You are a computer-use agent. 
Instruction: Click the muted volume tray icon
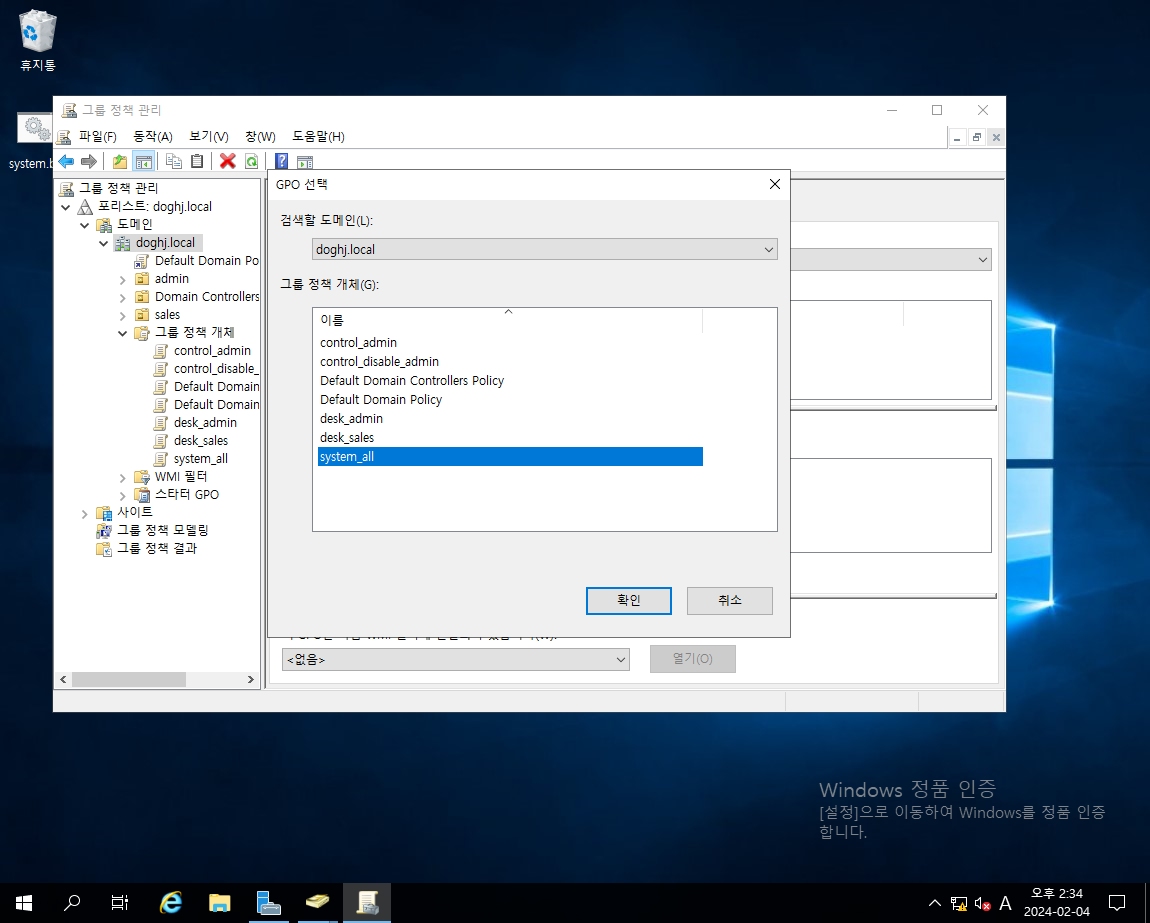pyautogui.click(x=982, y=903)
